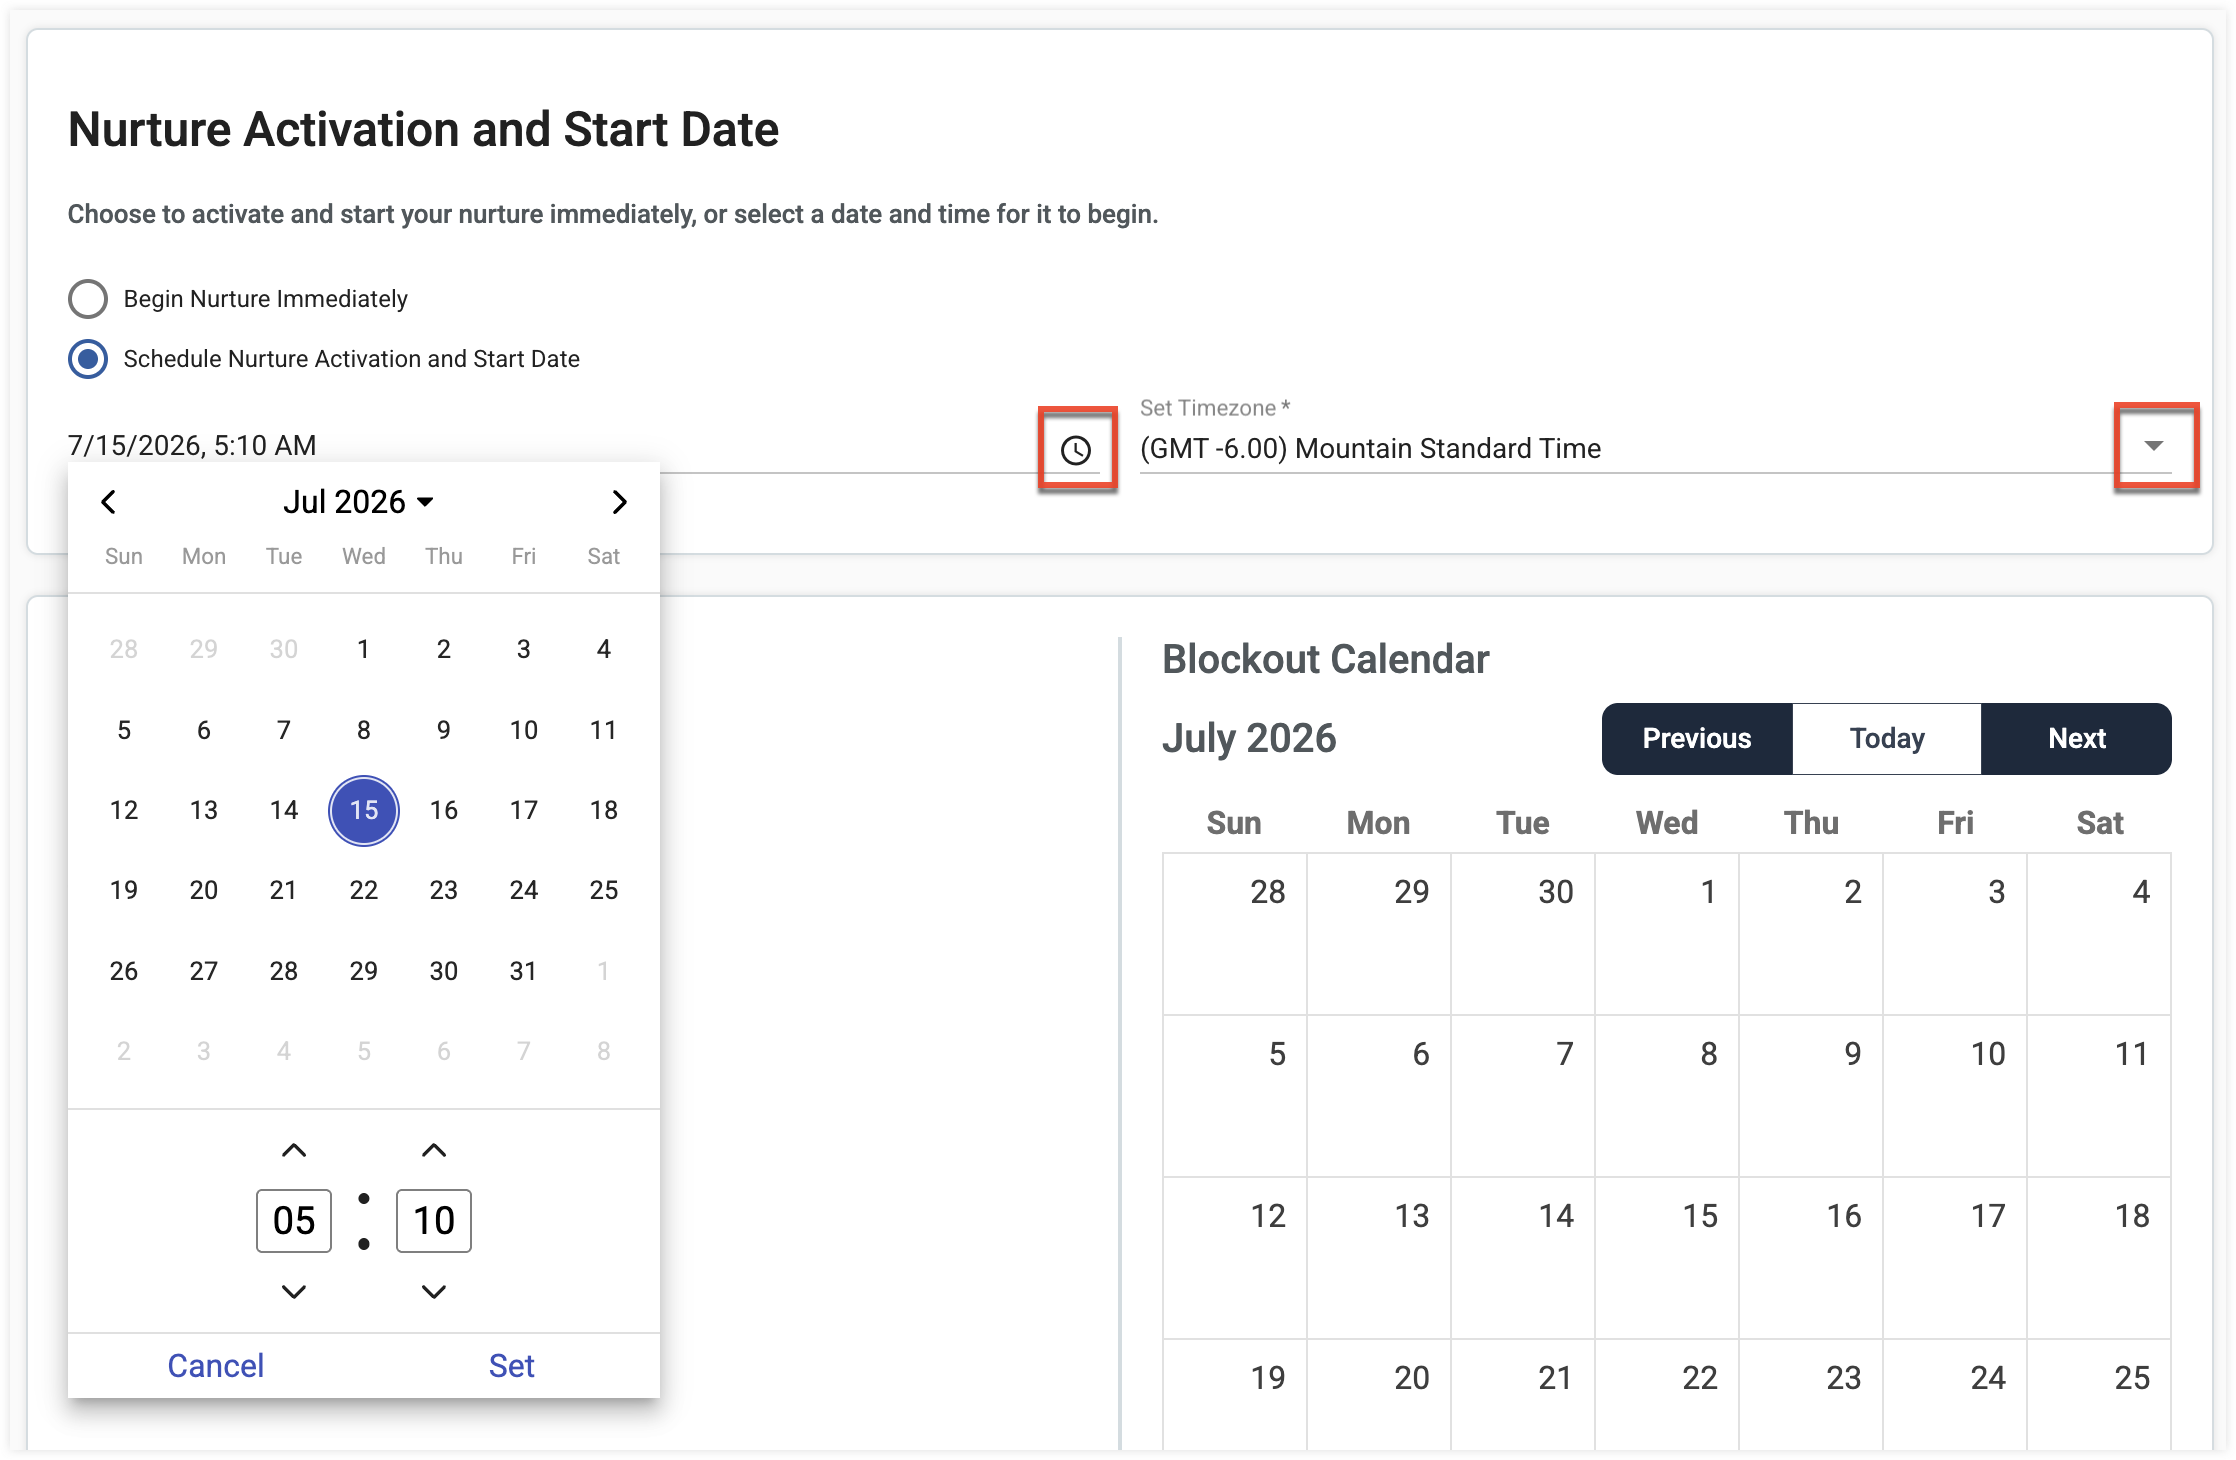Pick July 13 in the date picker
The height and width of the screenshot is (1460, 2236).
pyautogui.click(x=204, y=811)
